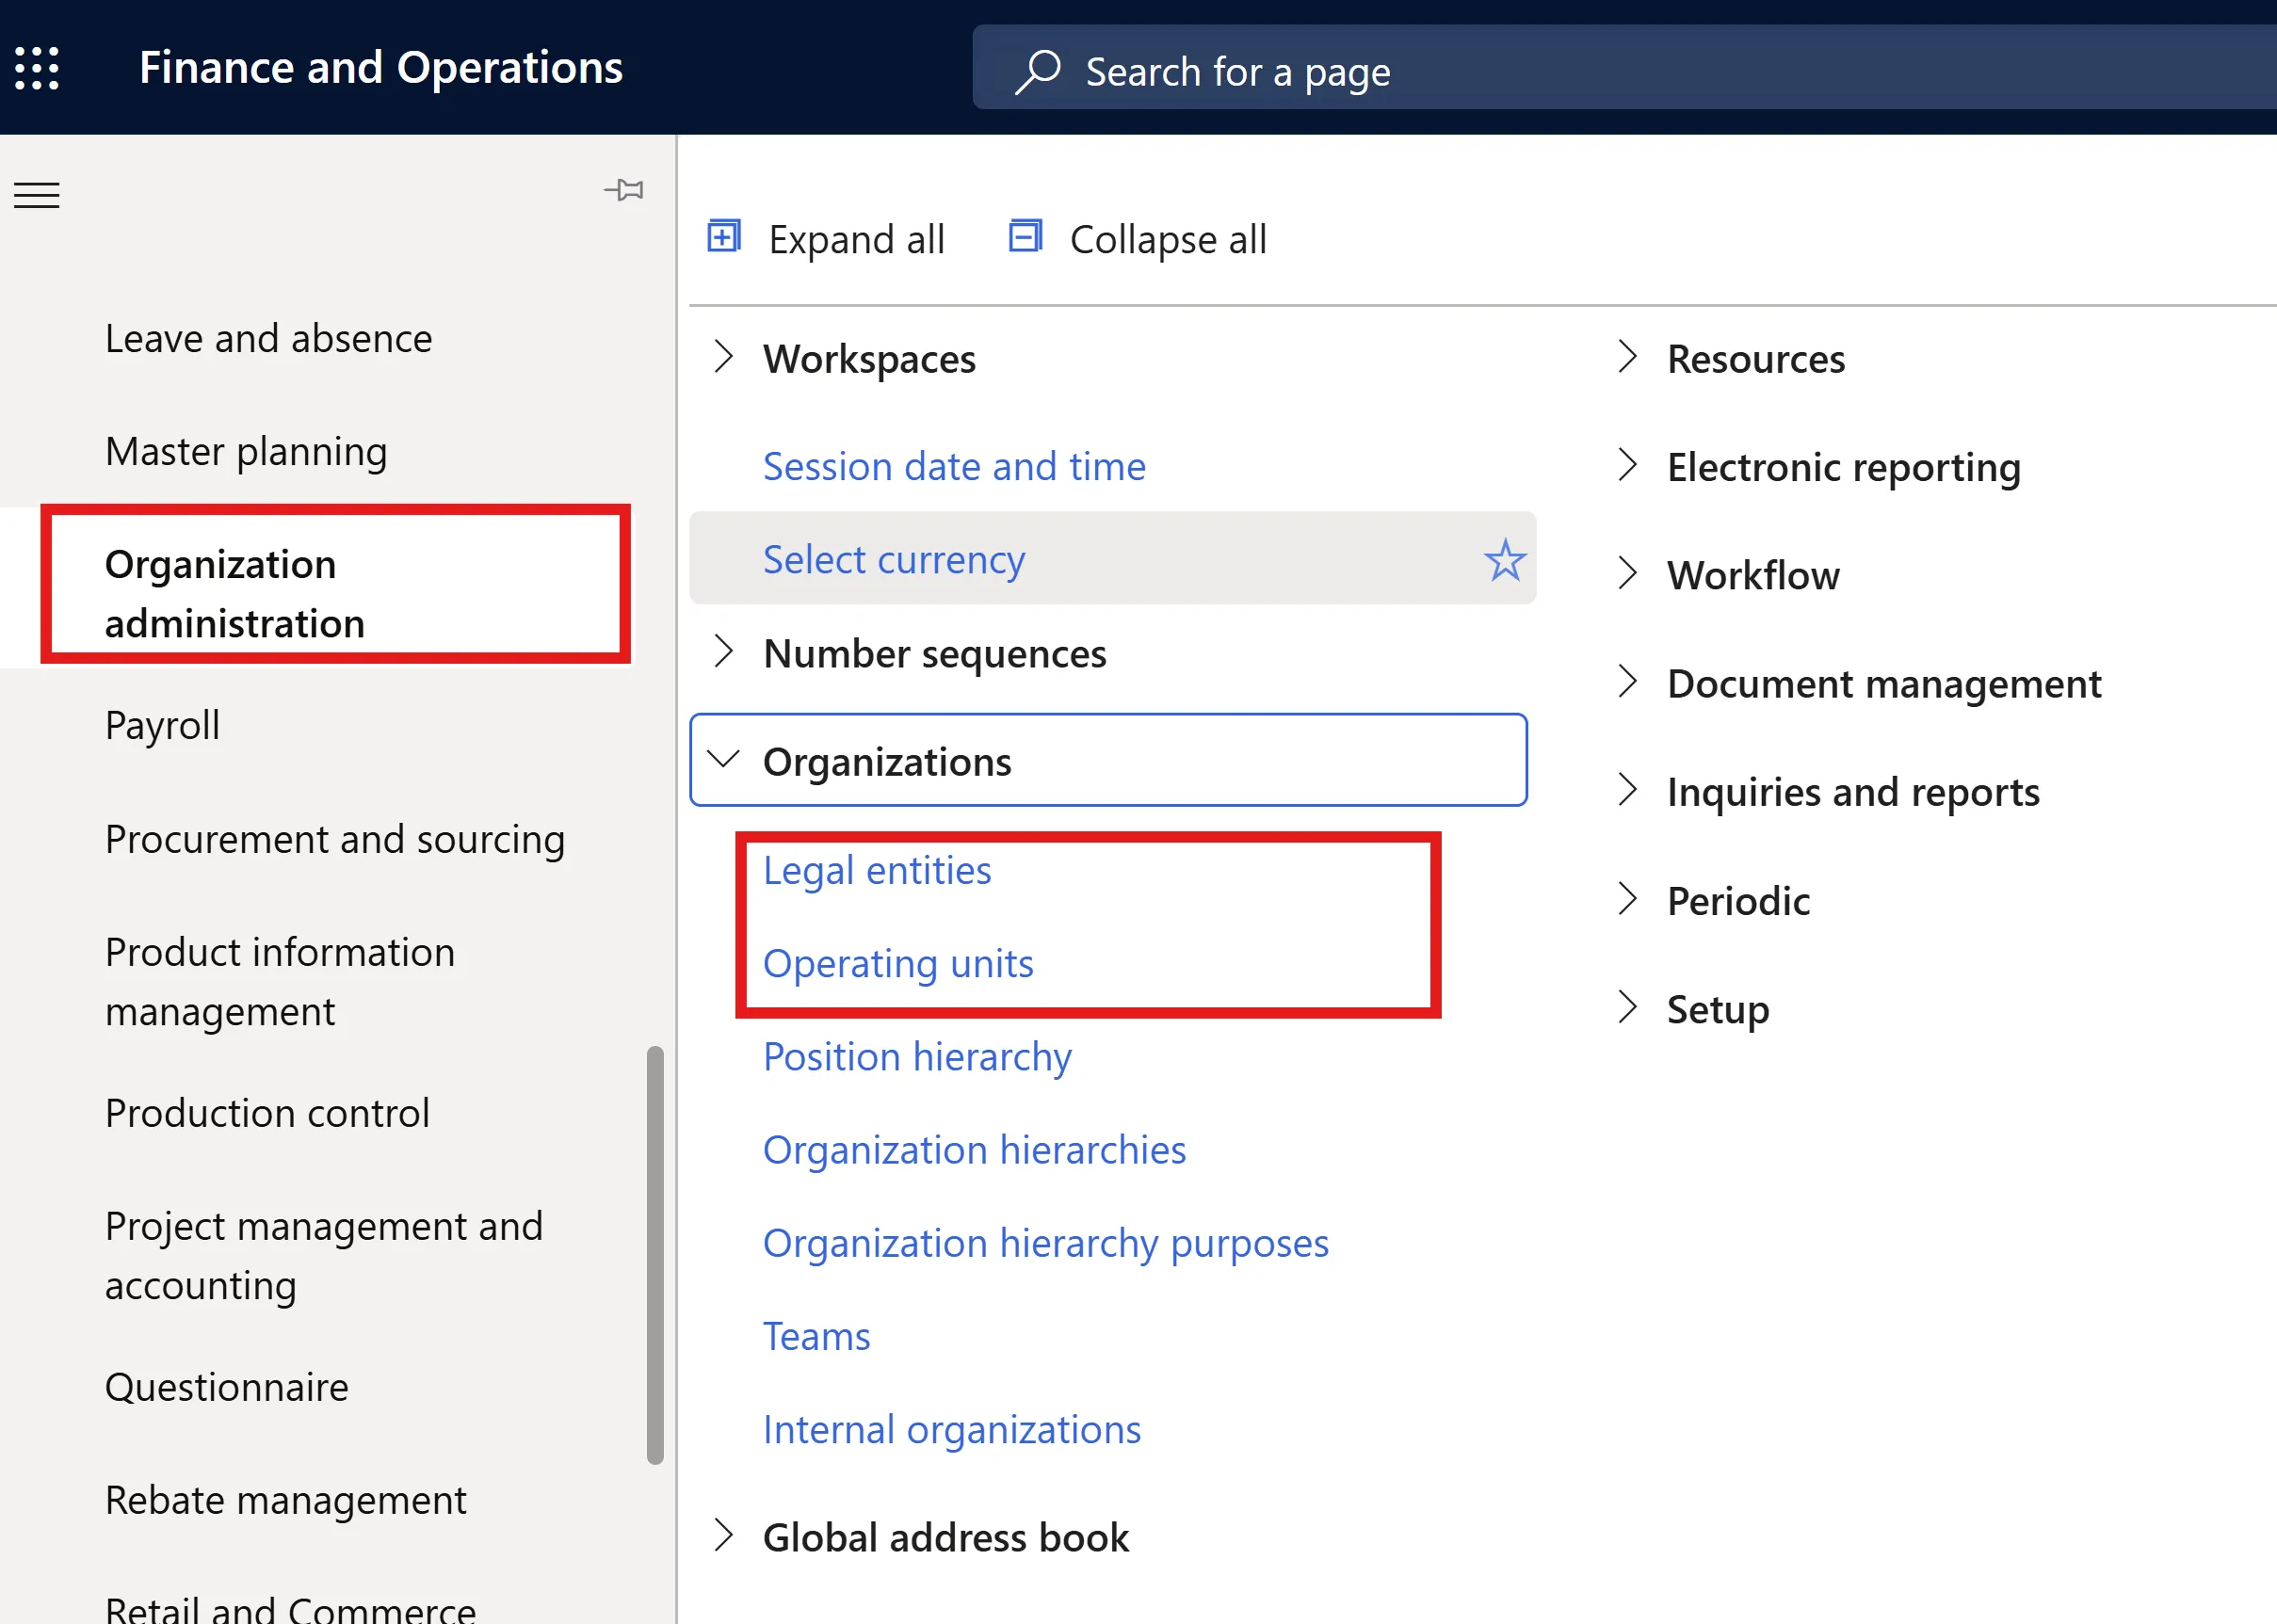The height and width of the screenshot is (1624, 2277).
Task: Toggle the hamburger navigation menu icon
Action: click(x=37, y=194)
